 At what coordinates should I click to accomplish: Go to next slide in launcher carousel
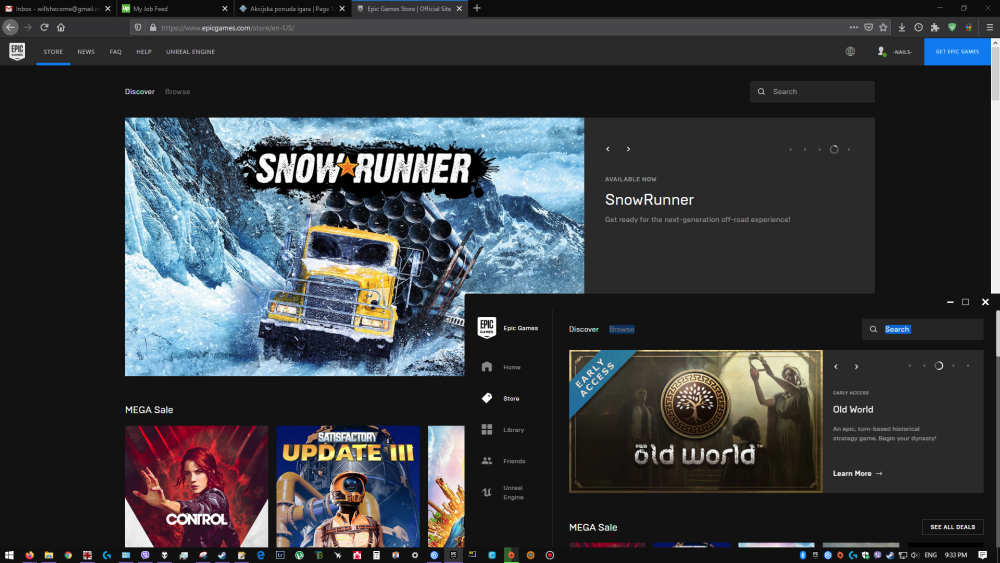coord(857,367)
